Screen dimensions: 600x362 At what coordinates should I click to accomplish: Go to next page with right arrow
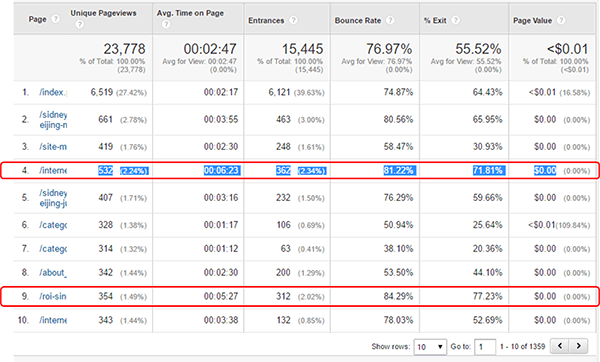click(x=579, y=346)
